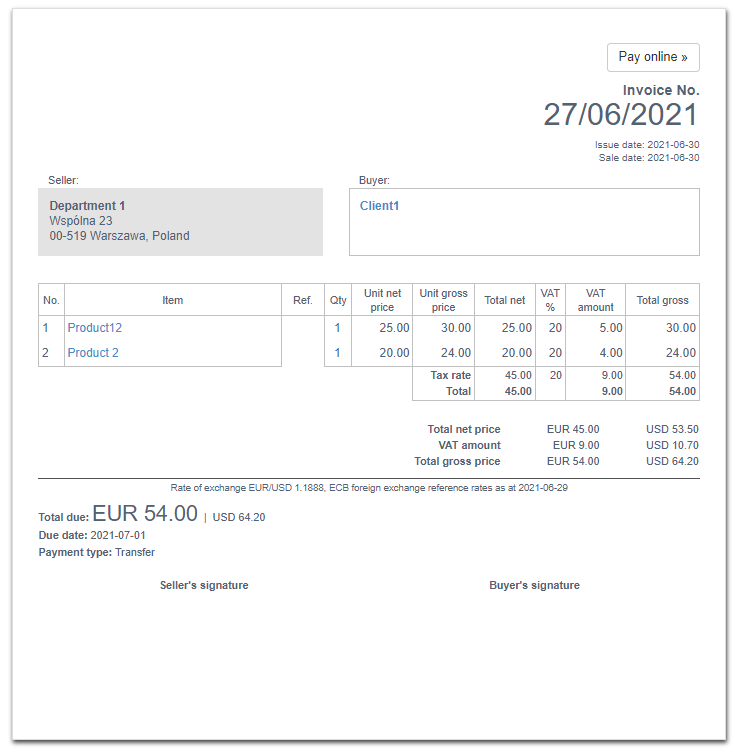Click the VAT % column header

550,300
